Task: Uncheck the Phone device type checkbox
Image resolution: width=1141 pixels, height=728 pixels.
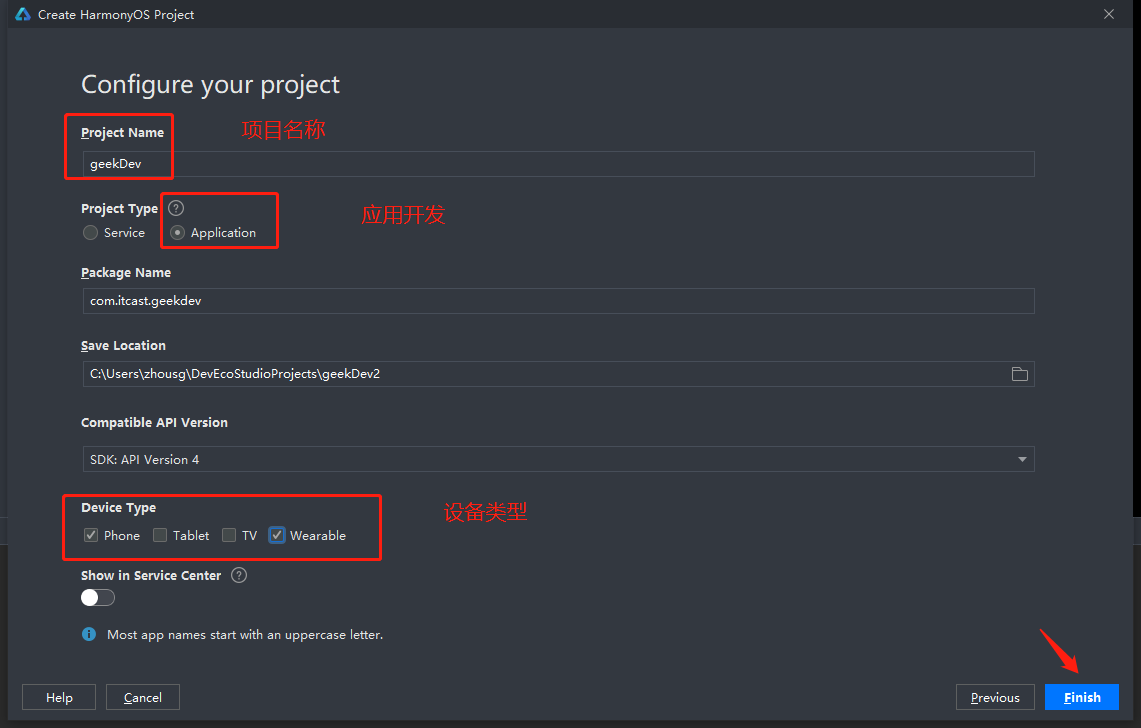Action: [91, 535]
